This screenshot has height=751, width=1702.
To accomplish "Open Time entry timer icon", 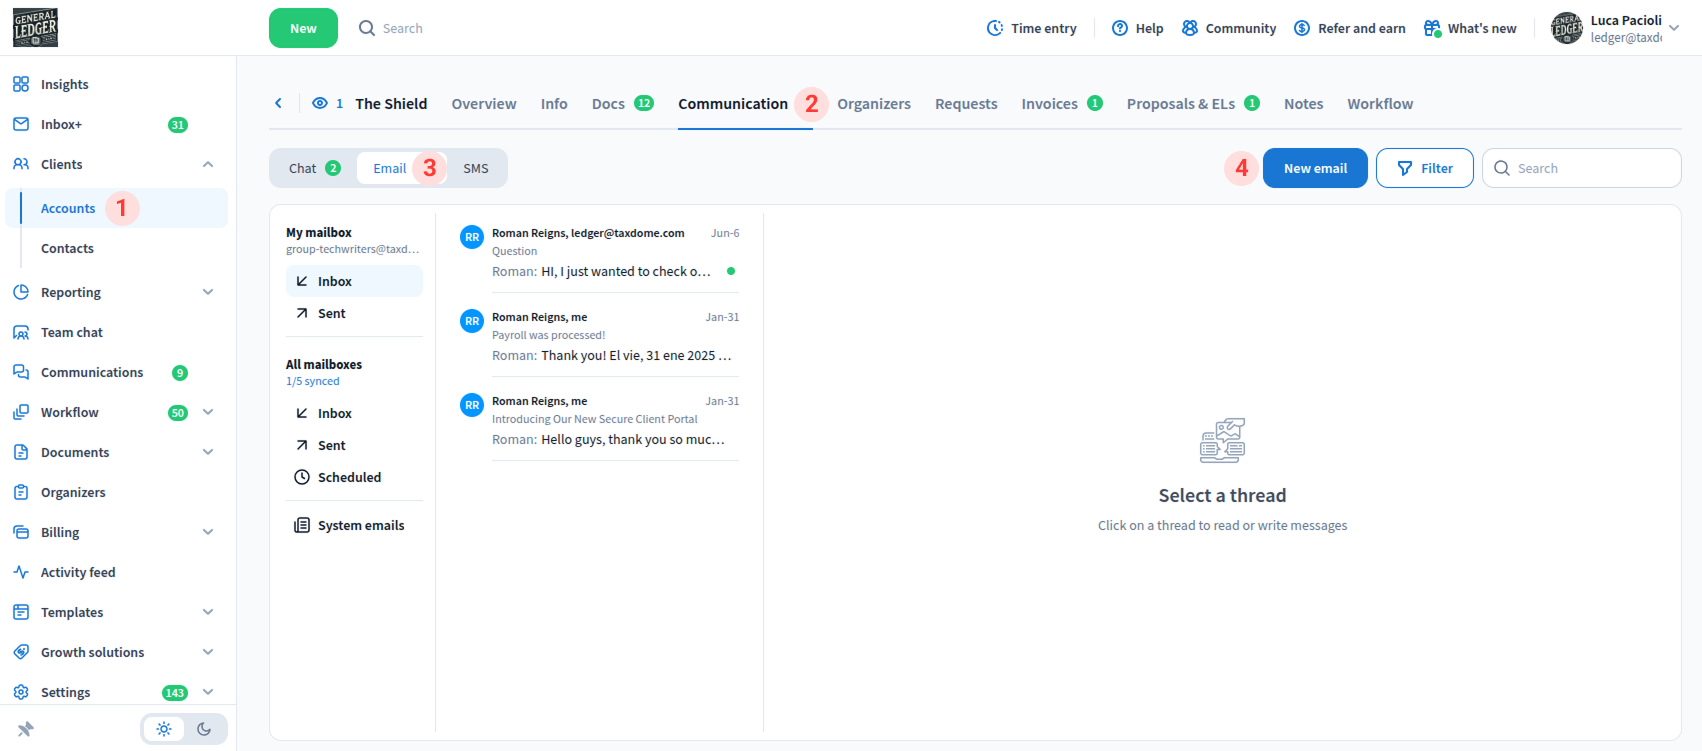I will tap(994, 28).
